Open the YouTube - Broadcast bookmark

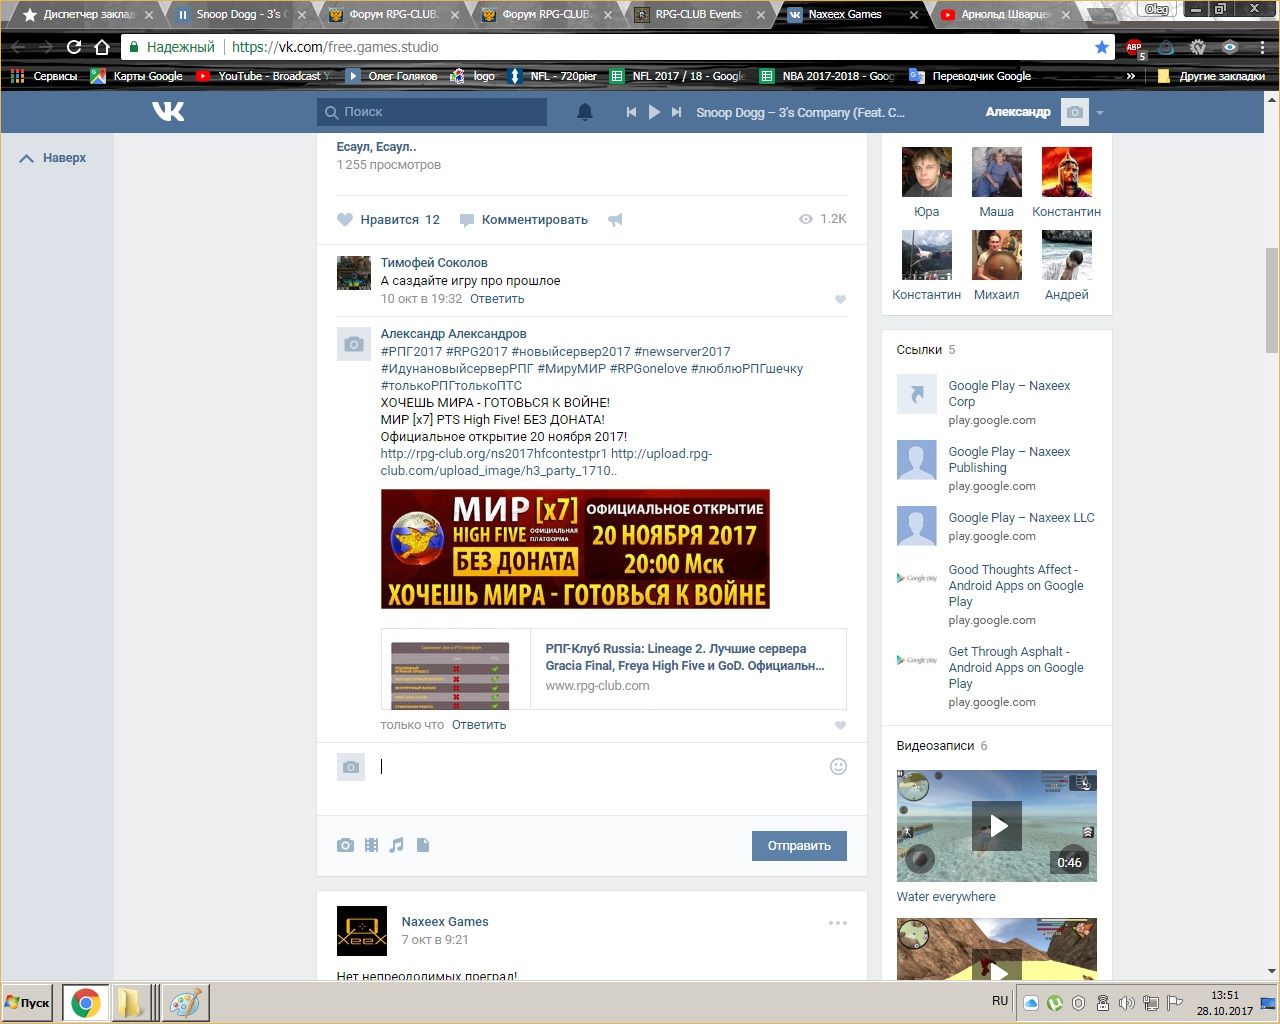pos(264,76)
